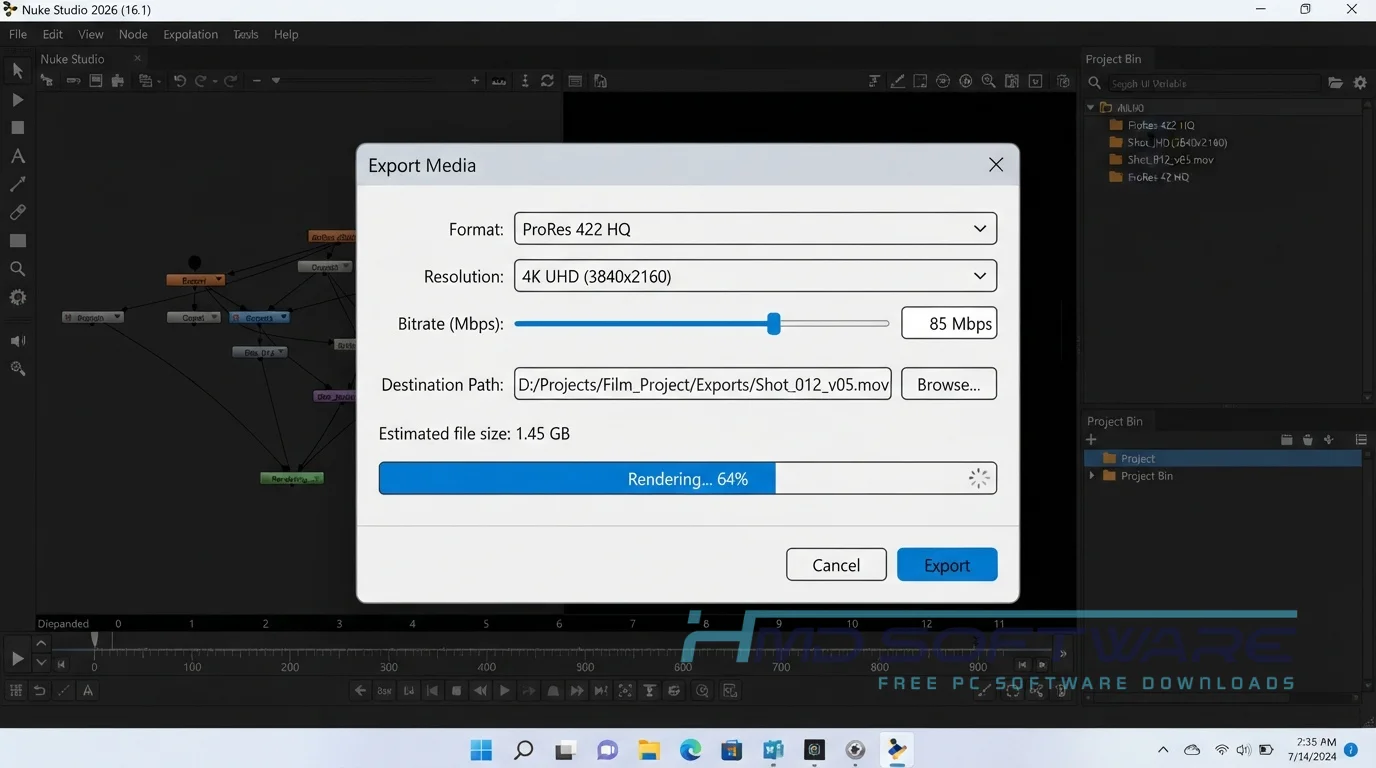Click the undo arrow in node graph toolbar
This screenshot has height=768, width=1376.
[180, 81]
